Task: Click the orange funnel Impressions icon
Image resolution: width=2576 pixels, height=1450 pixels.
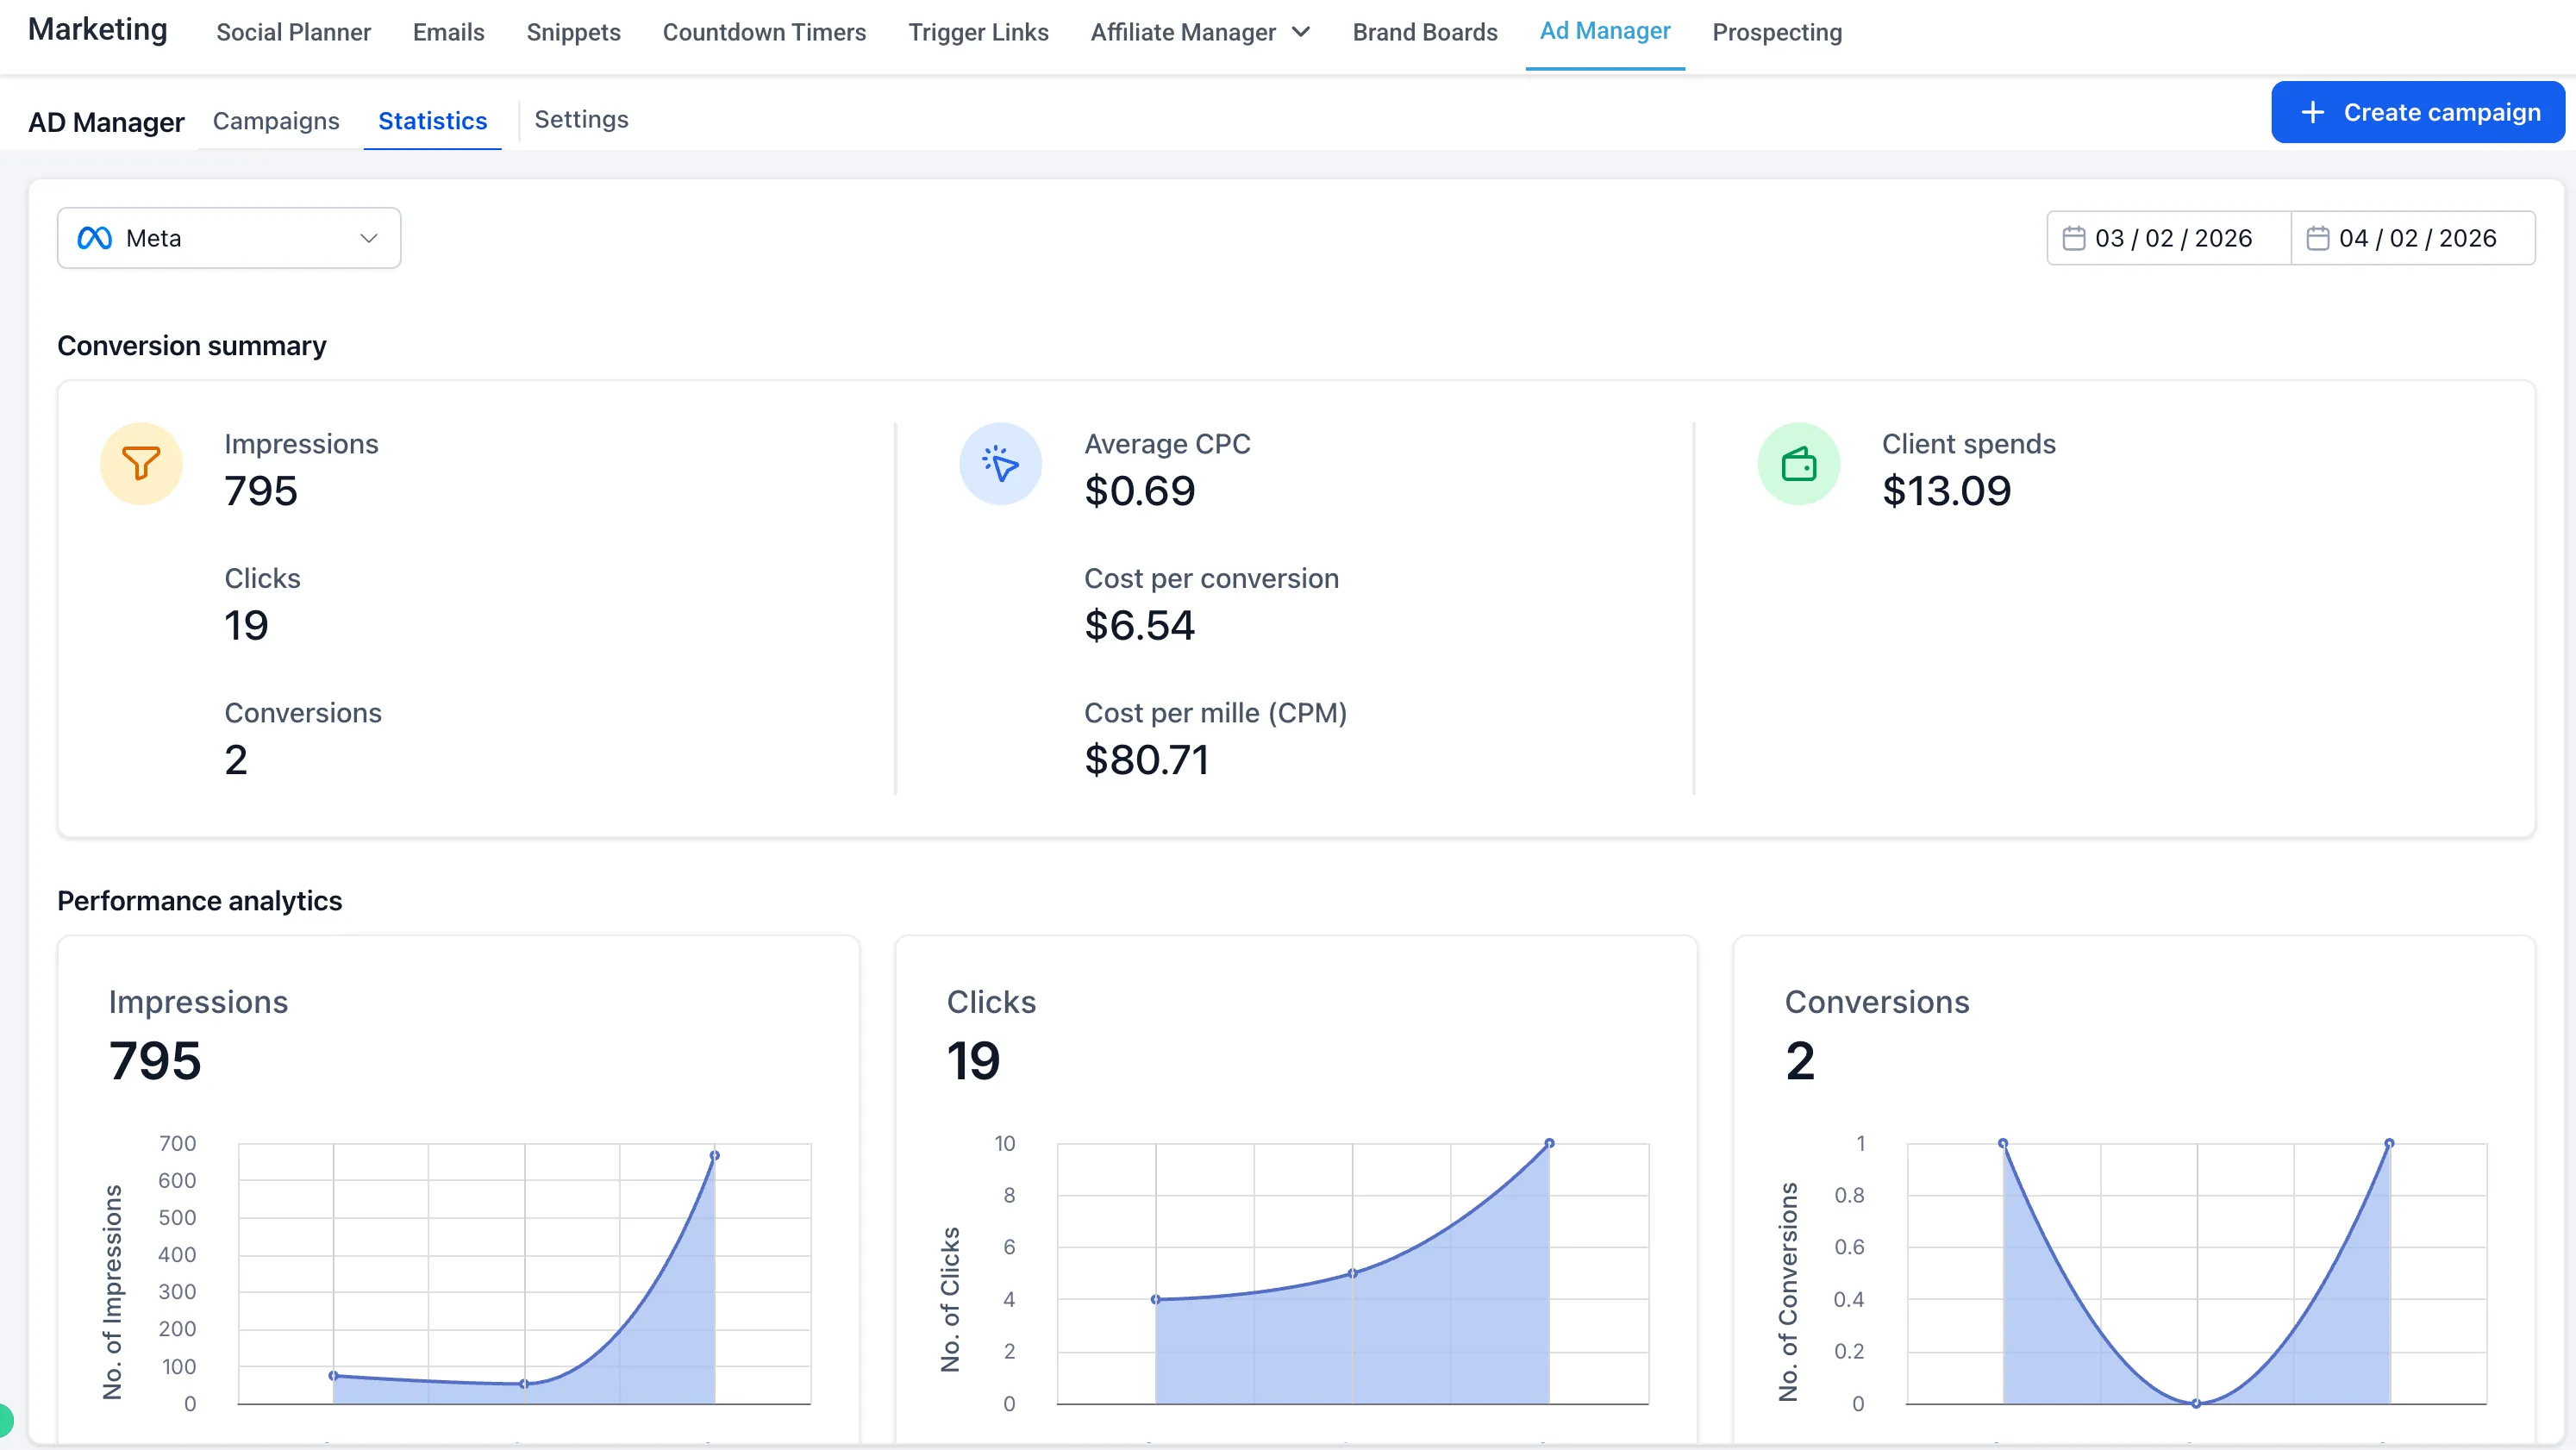Action: pyautogui.click(x=141, y=464)
